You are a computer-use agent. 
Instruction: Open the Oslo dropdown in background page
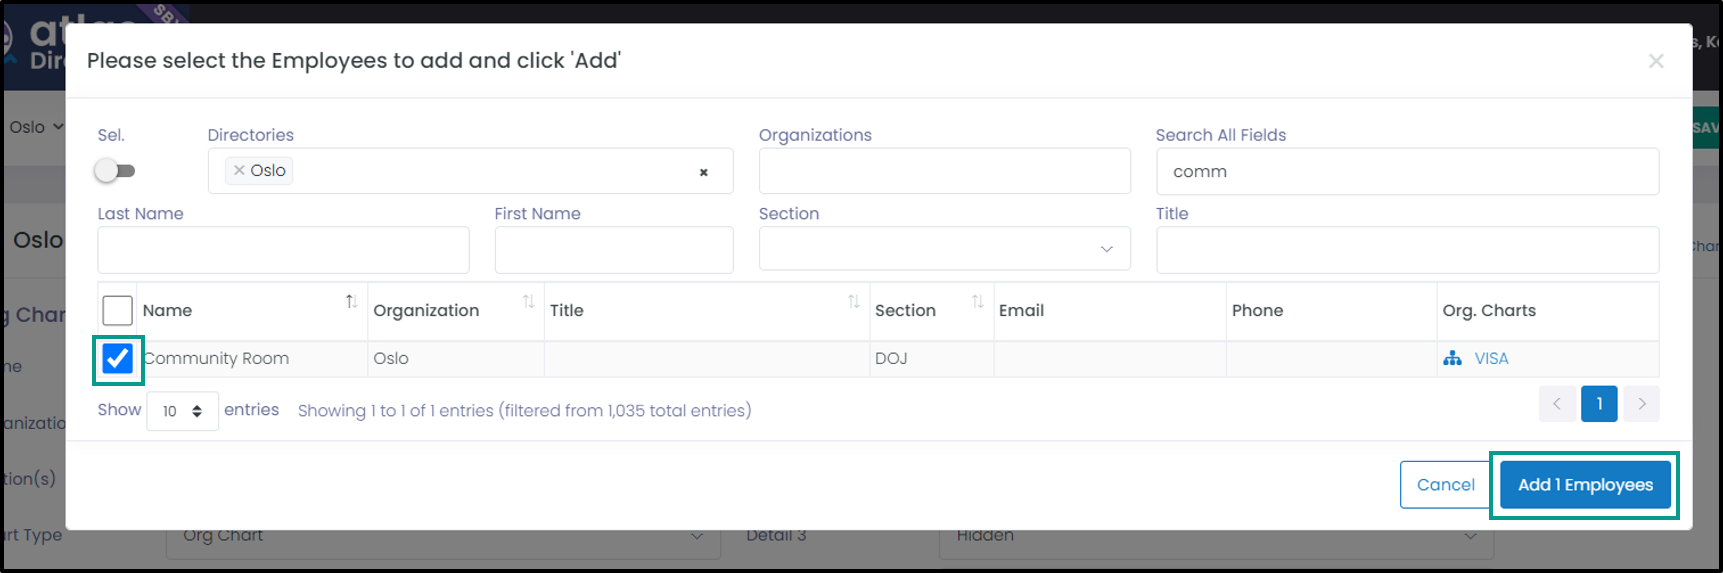click(35, 127)
